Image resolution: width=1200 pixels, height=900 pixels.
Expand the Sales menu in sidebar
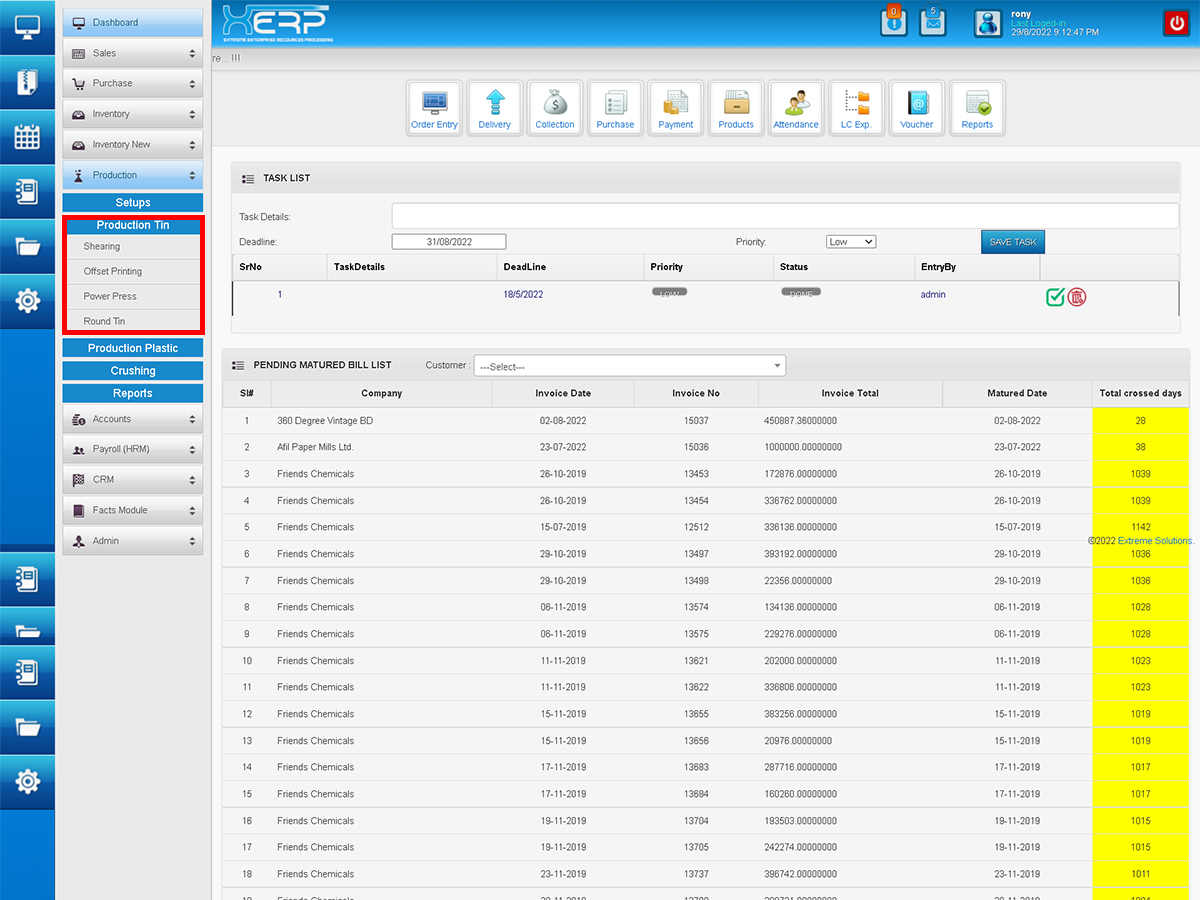click(133, 53)
